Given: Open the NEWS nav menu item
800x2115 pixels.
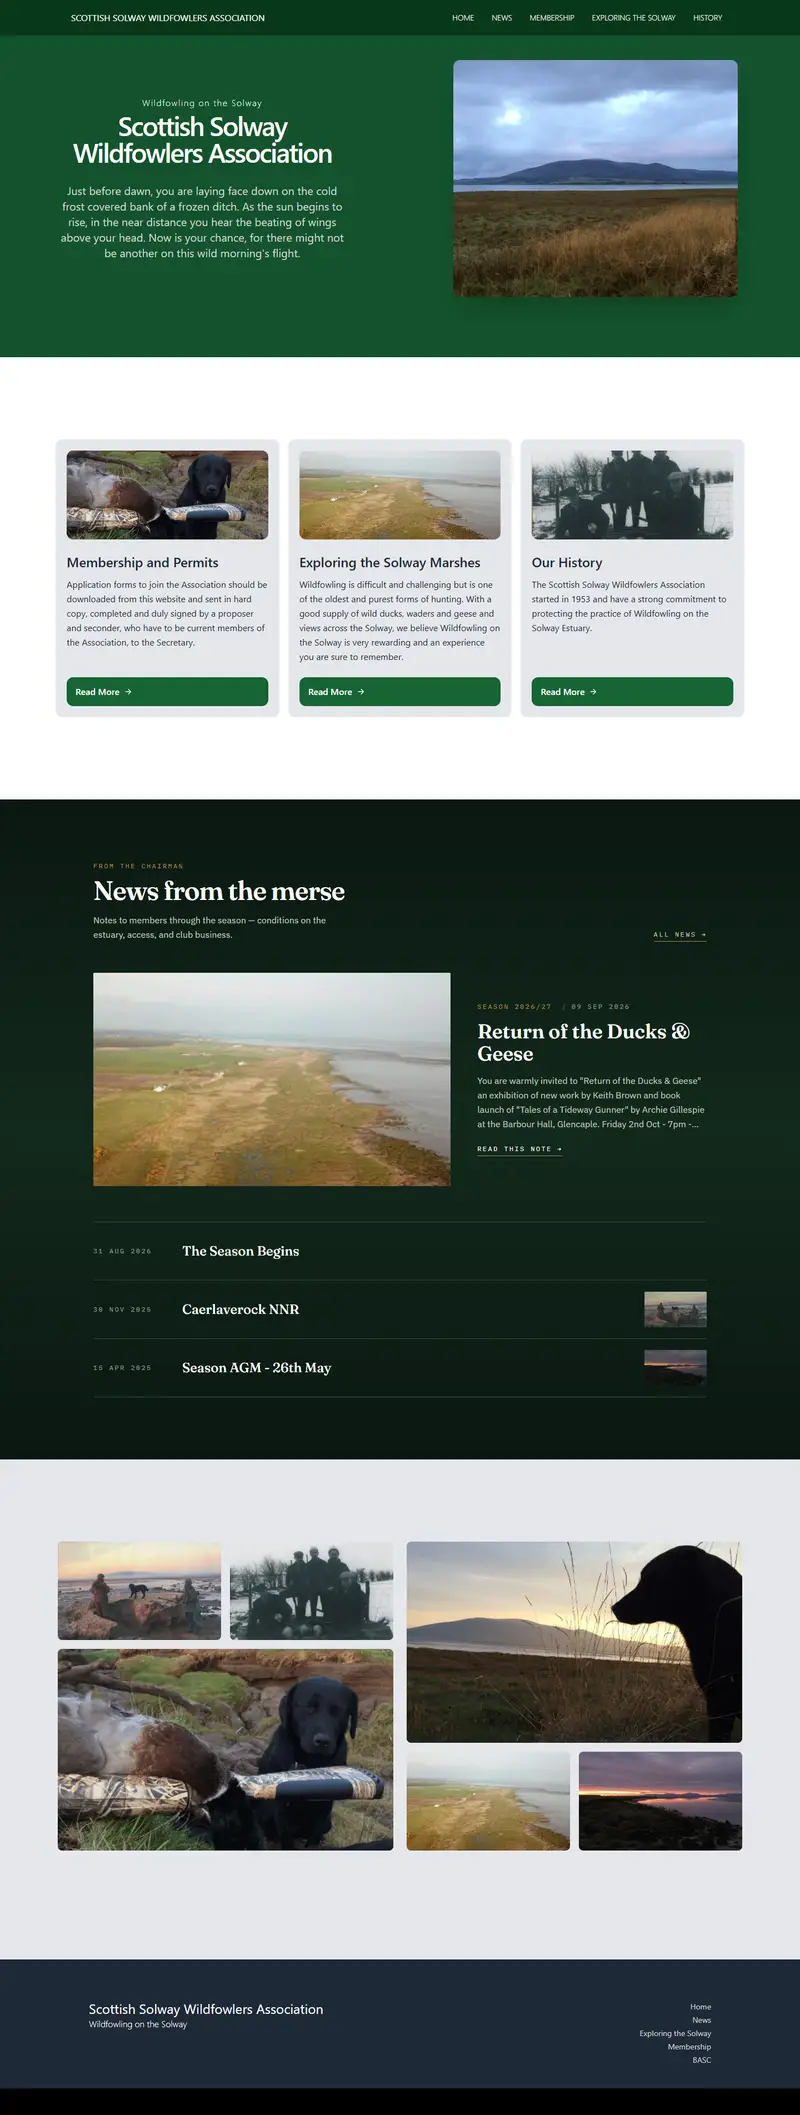Looking at the screenshot, I should pos(502,18).
